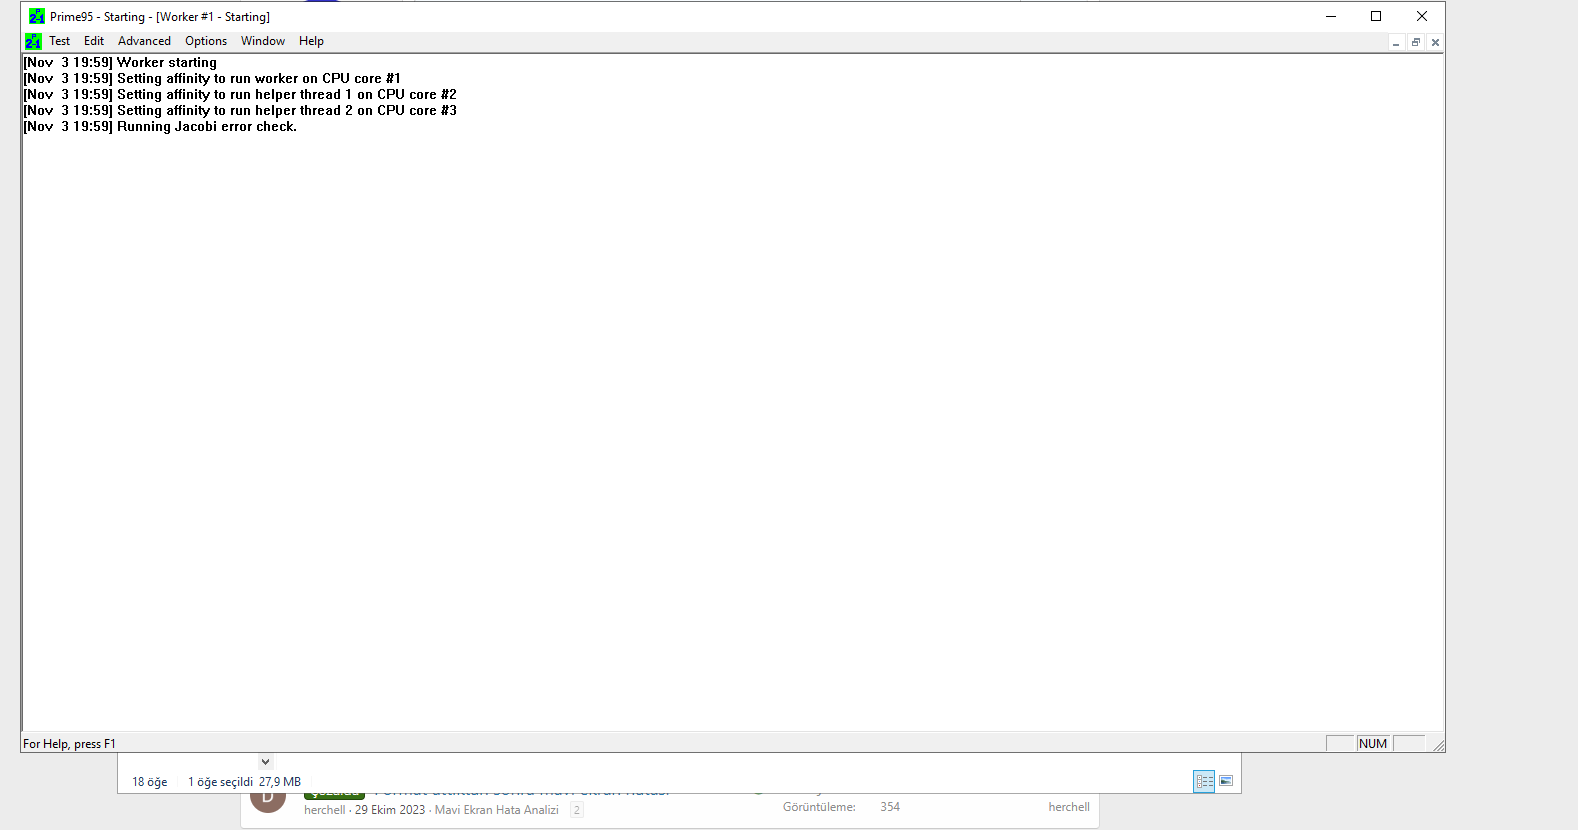This screenshot has height=830, width=1578.
Task: Open herchell profile link under thread title
Action: (x=325, y=810)
